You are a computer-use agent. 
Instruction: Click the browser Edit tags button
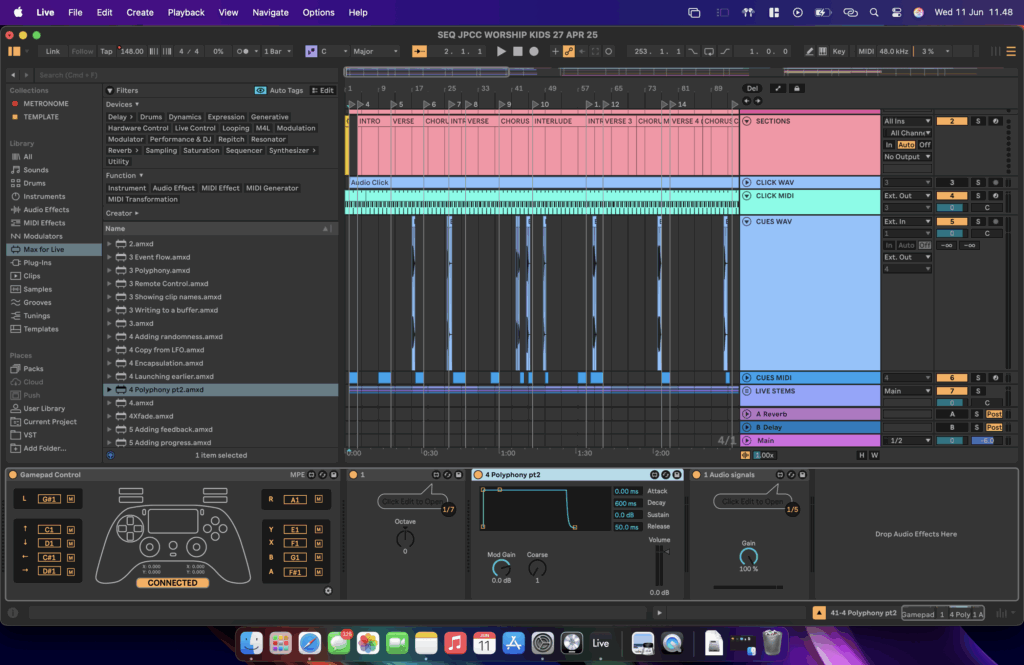[x=323, y=90]
